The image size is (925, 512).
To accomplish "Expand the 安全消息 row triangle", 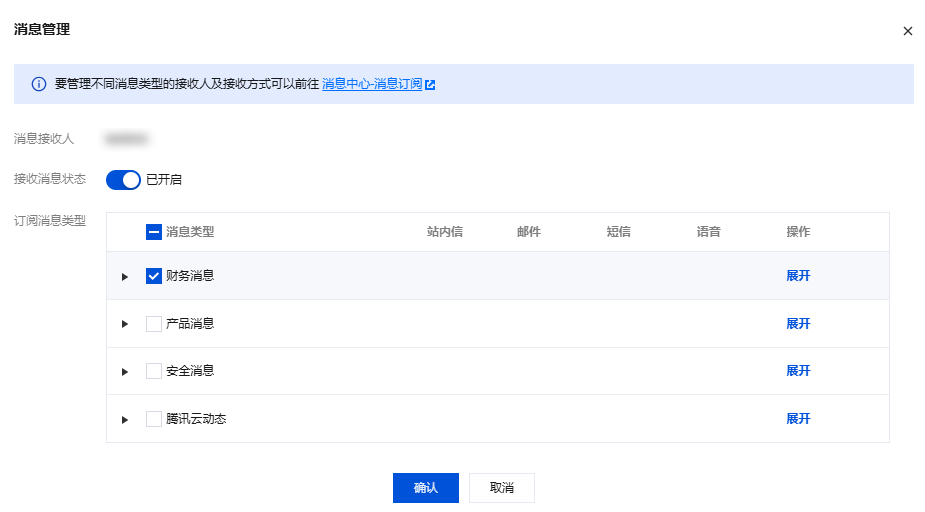I will pyautogui.click(x=125, y=372).
